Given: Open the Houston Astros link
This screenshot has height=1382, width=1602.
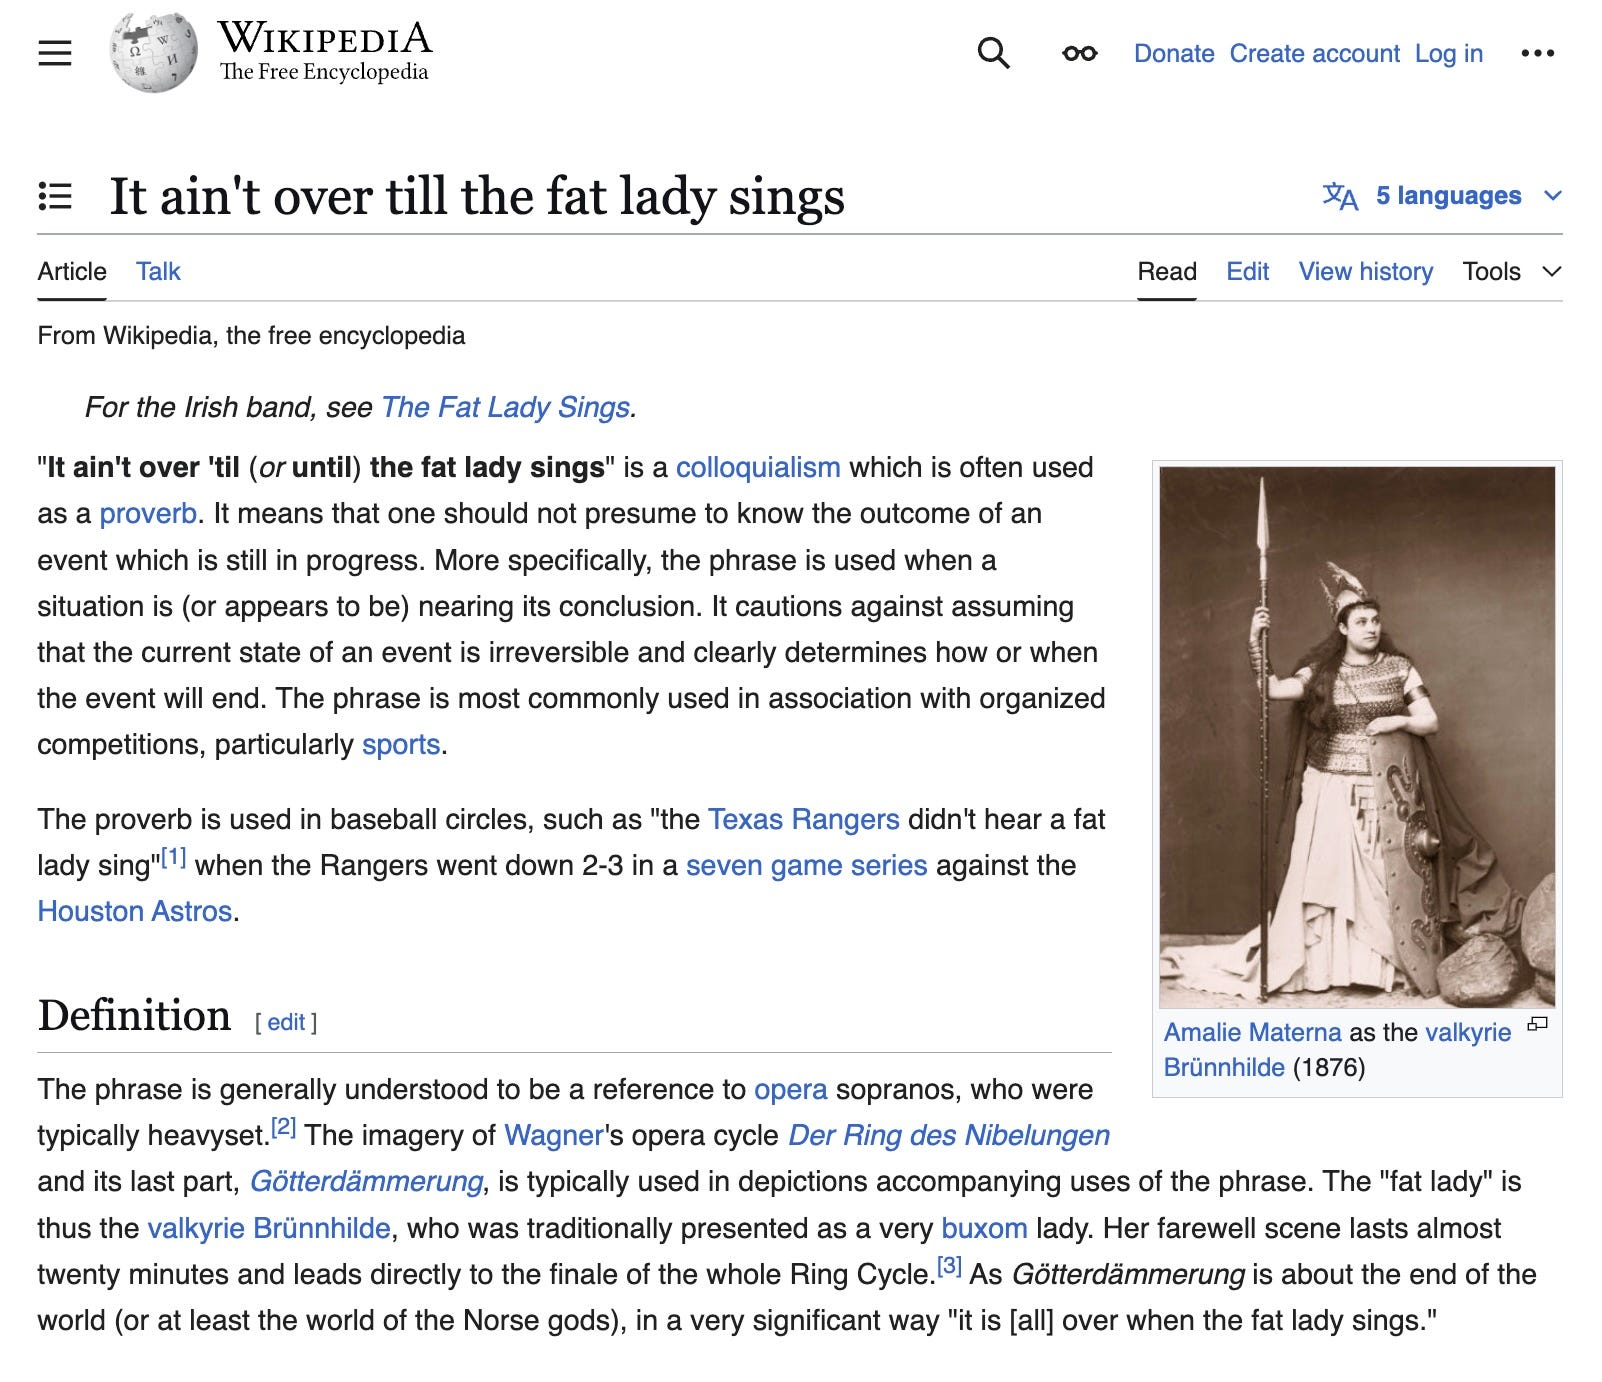Looking at the screenshot, I should pos(135,911).
